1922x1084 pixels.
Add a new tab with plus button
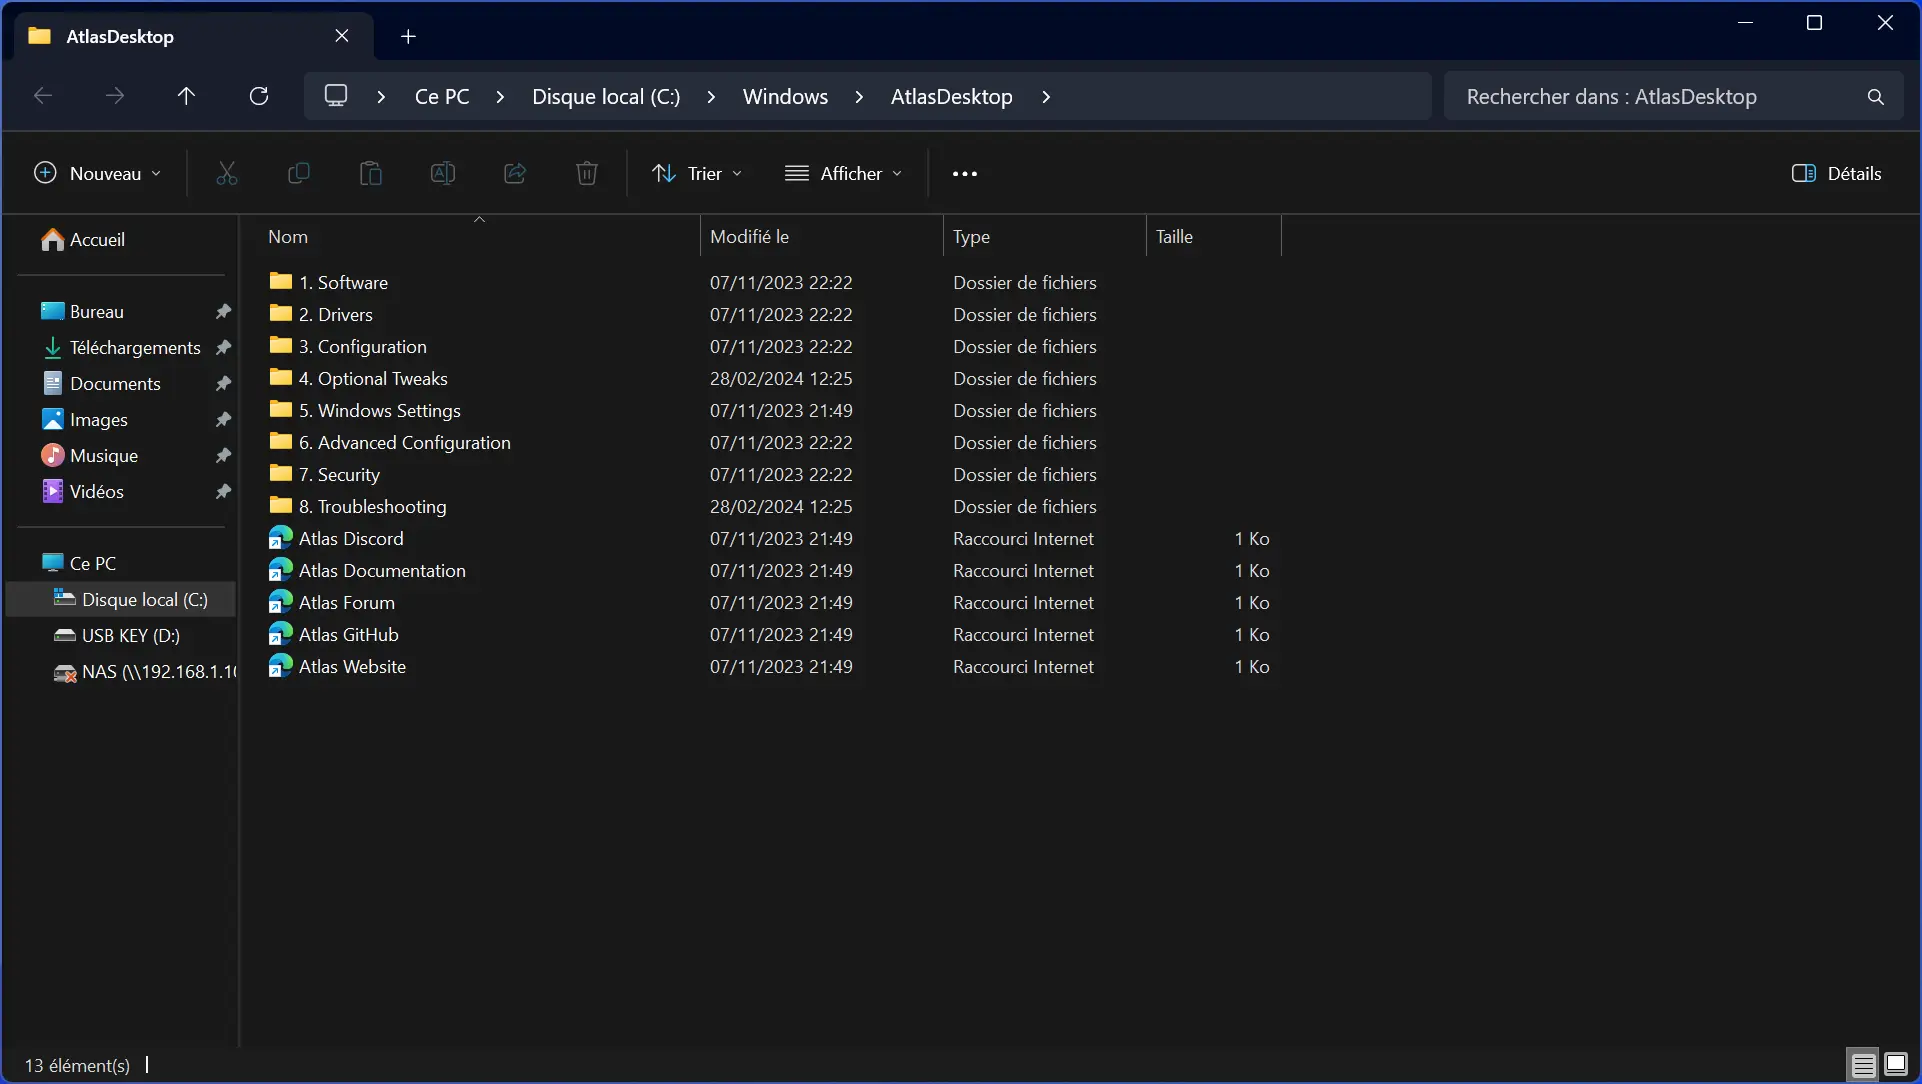coord(408,37)
